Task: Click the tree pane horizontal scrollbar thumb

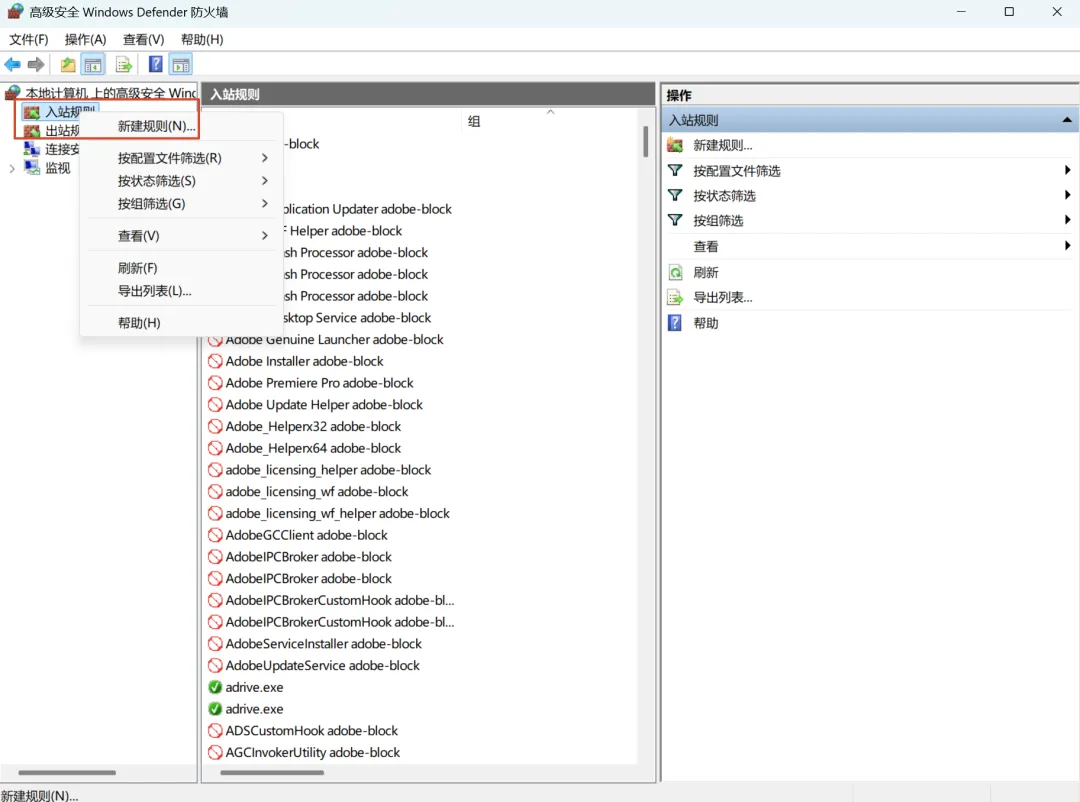Action: click(x=67, y=772)
